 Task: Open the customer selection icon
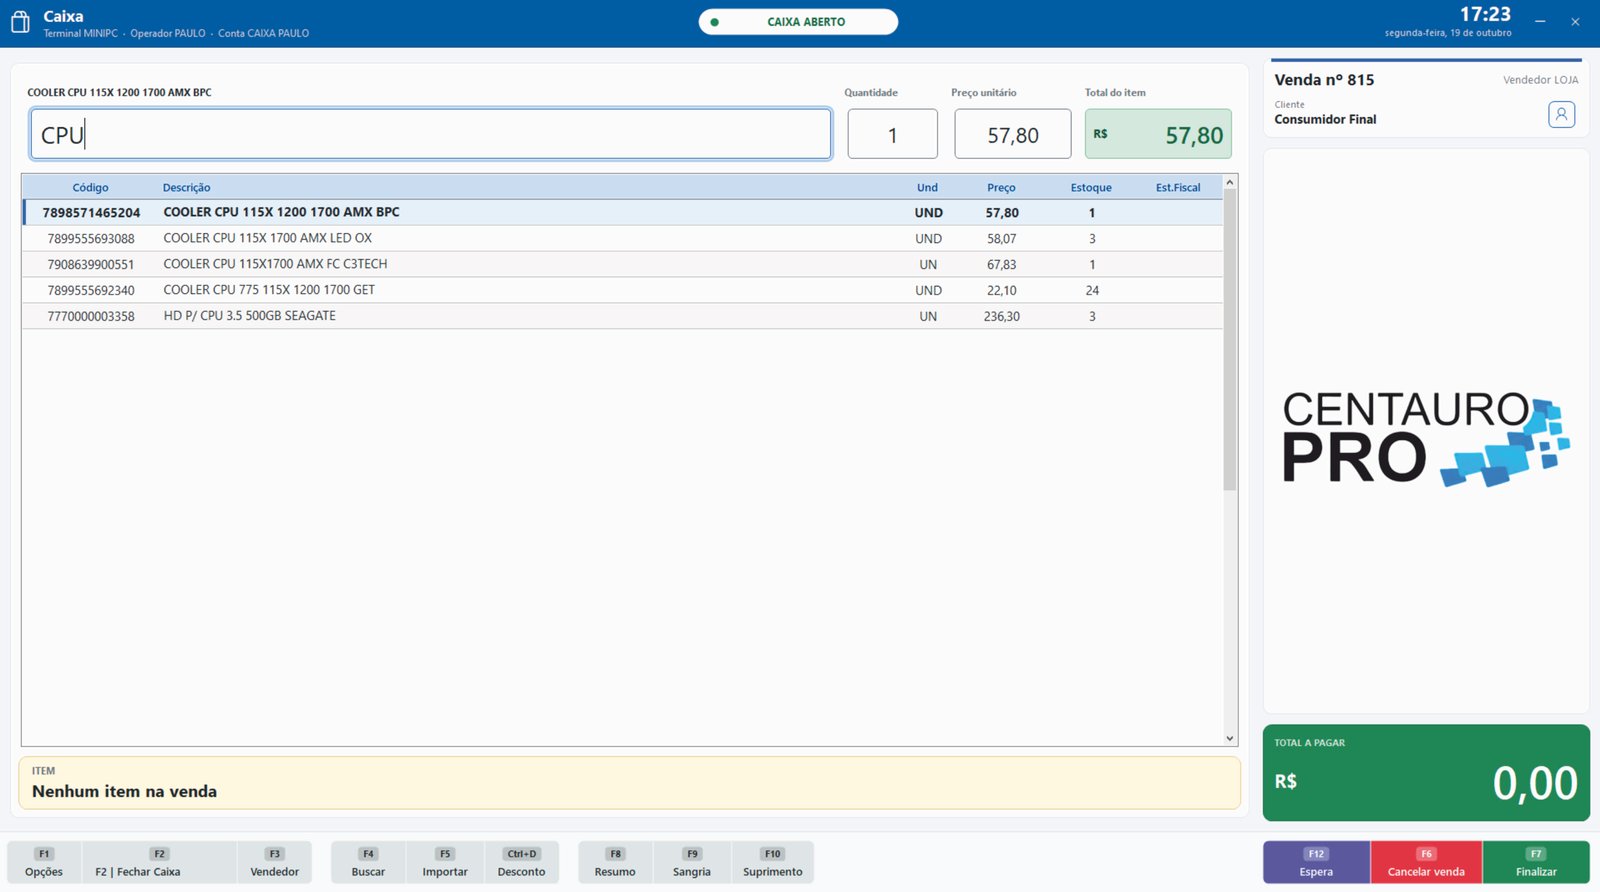(x=1561, y=114)
